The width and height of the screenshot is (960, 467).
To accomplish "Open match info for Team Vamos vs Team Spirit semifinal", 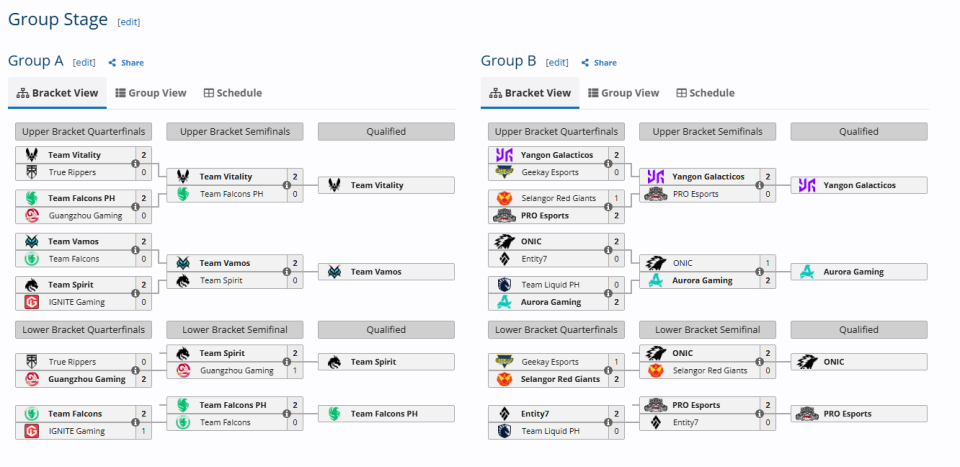I will tap(287, 272).
